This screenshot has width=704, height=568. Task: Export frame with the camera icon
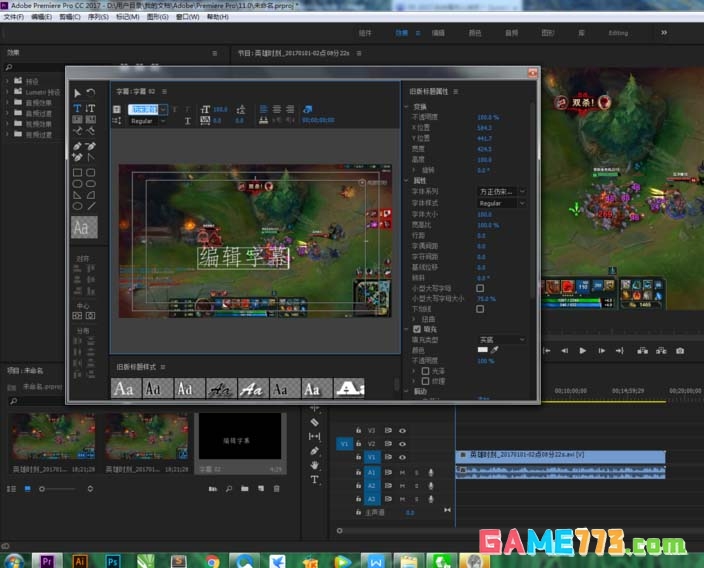point(680,351)
